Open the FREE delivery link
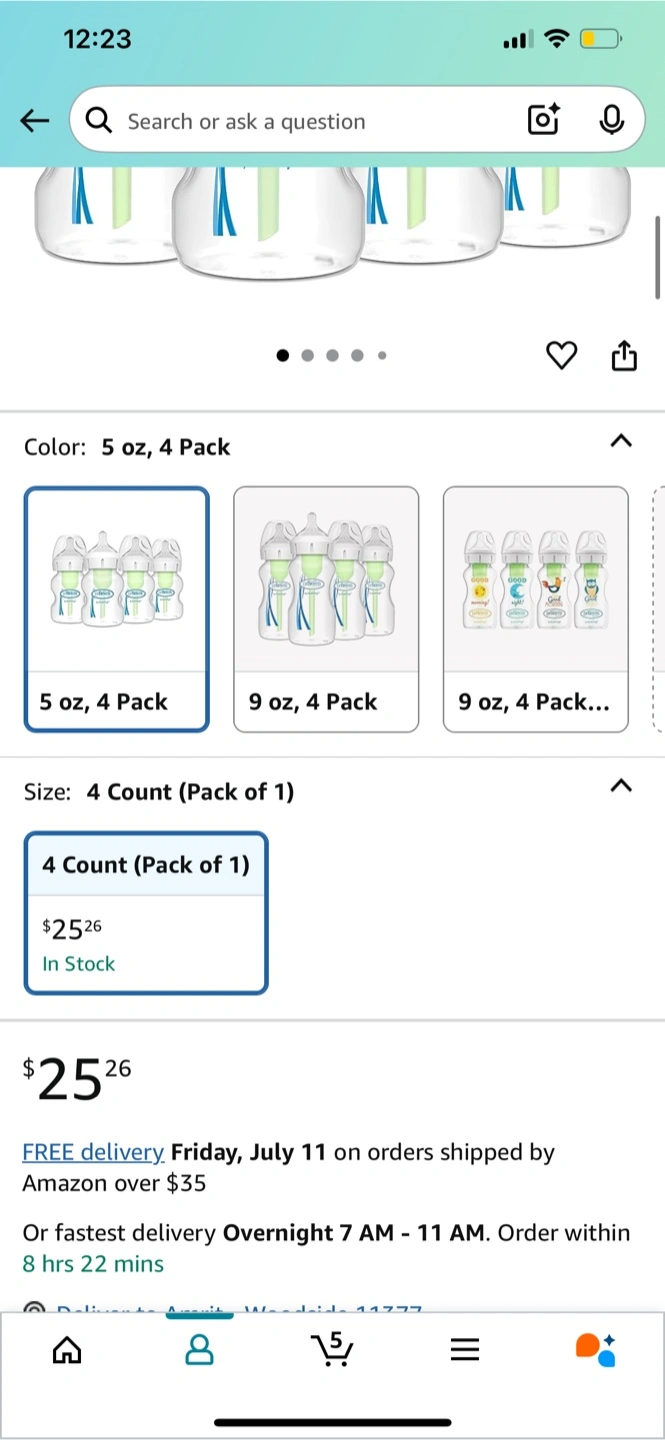Image resolution: width=665 pixels, height=1440 pixels. click(93, 1152)
